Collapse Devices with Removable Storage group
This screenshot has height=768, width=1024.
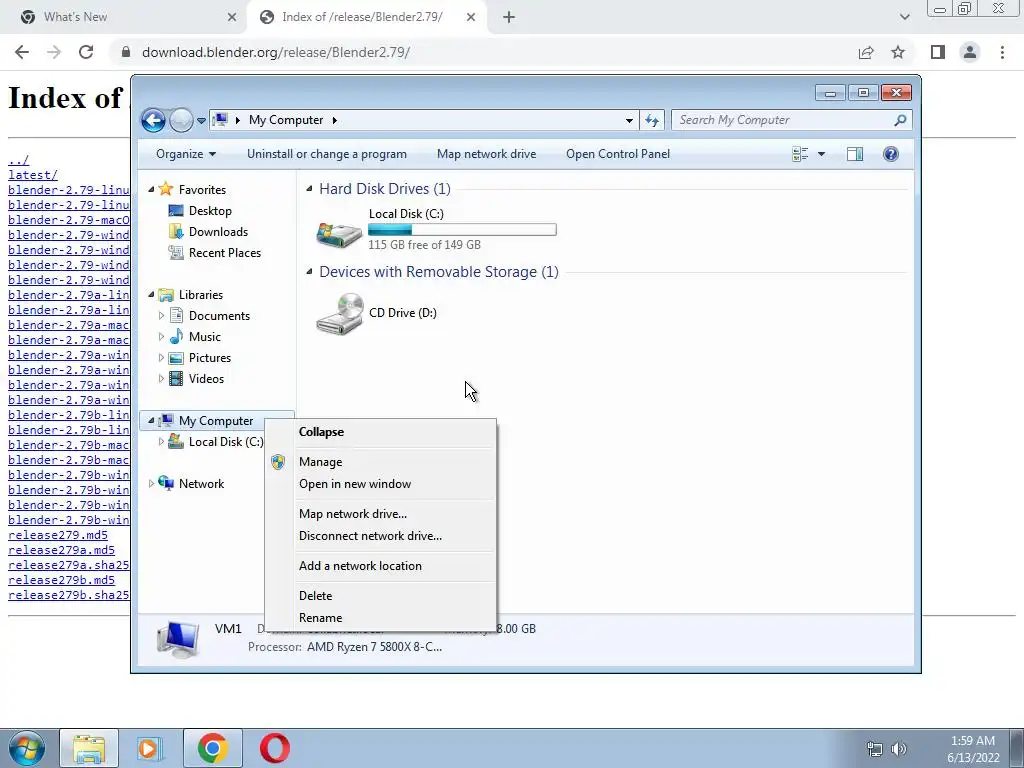click(x=310, y=272)
